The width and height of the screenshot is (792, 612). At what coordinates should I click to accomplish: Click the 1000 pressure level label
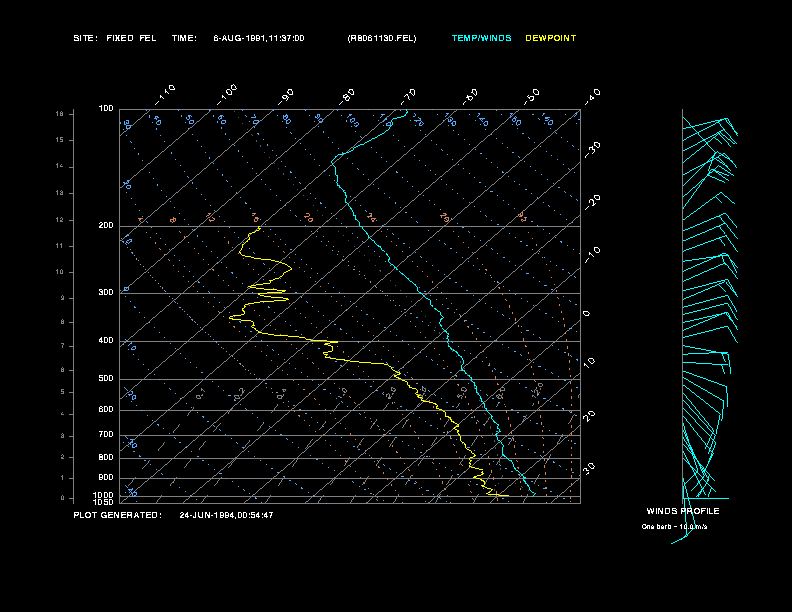click(104, 495)
